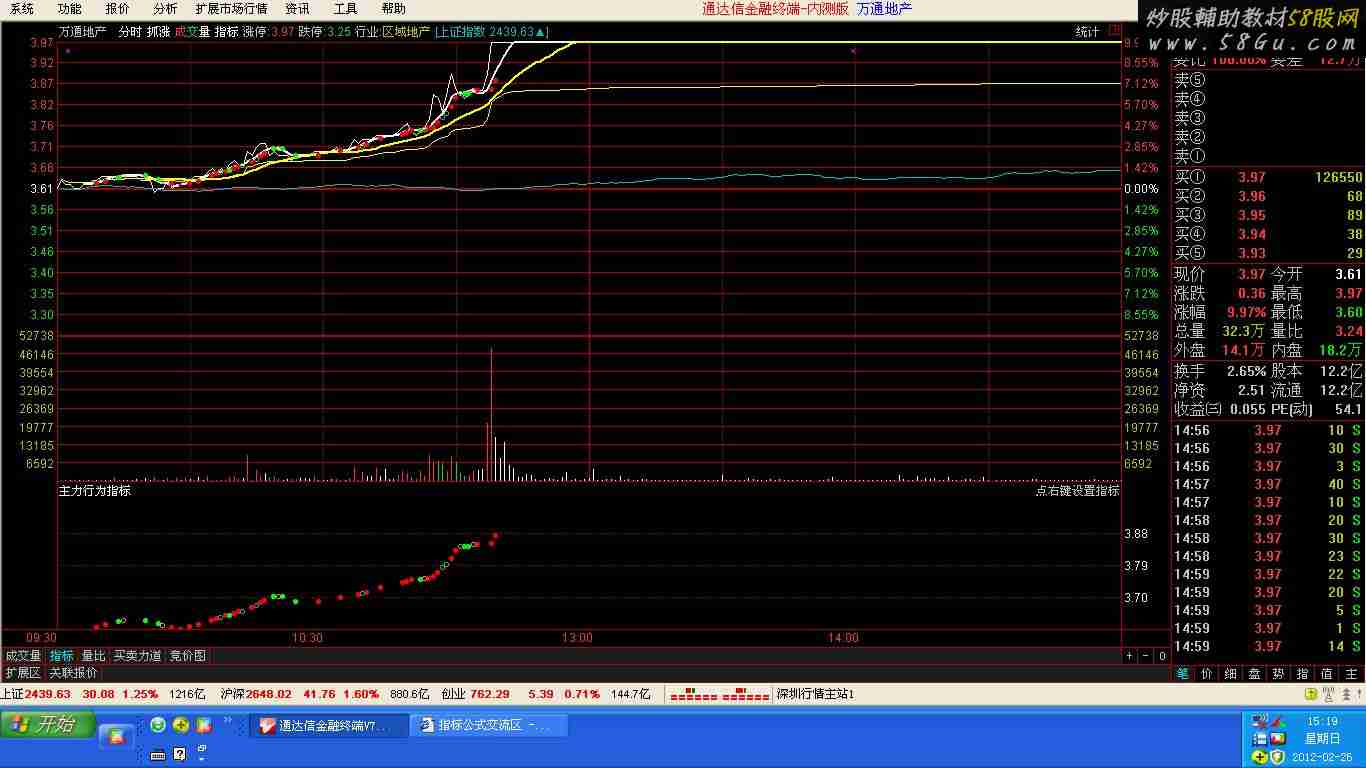Click the 统计 button above the chart

[x=1087, y=32]
